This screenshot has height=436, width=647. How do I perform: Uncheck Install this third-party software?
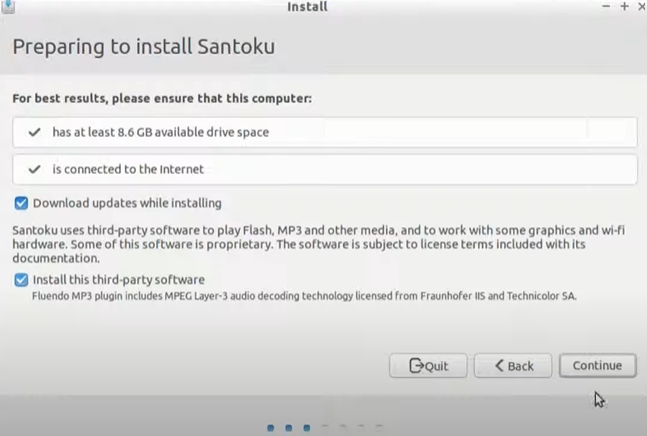coord(21,280)
